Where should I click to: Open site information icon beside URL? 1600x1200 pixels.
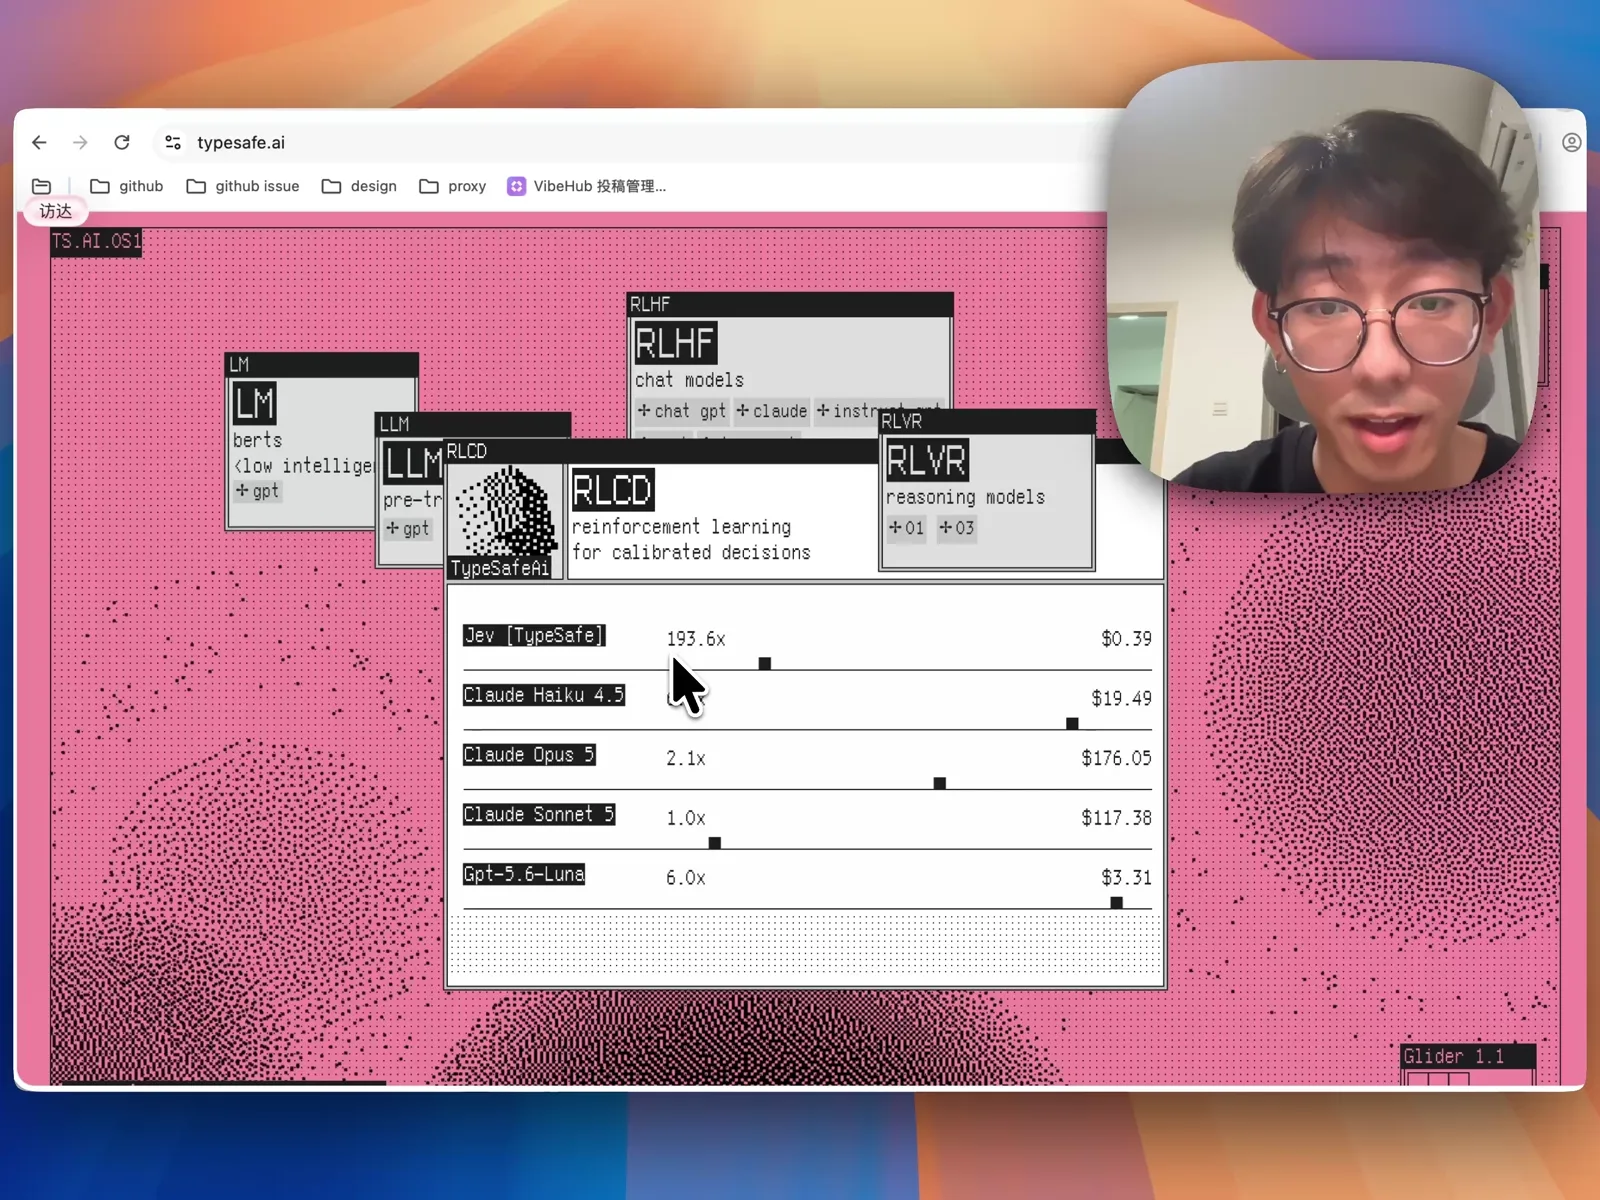(x=173, y=142)
